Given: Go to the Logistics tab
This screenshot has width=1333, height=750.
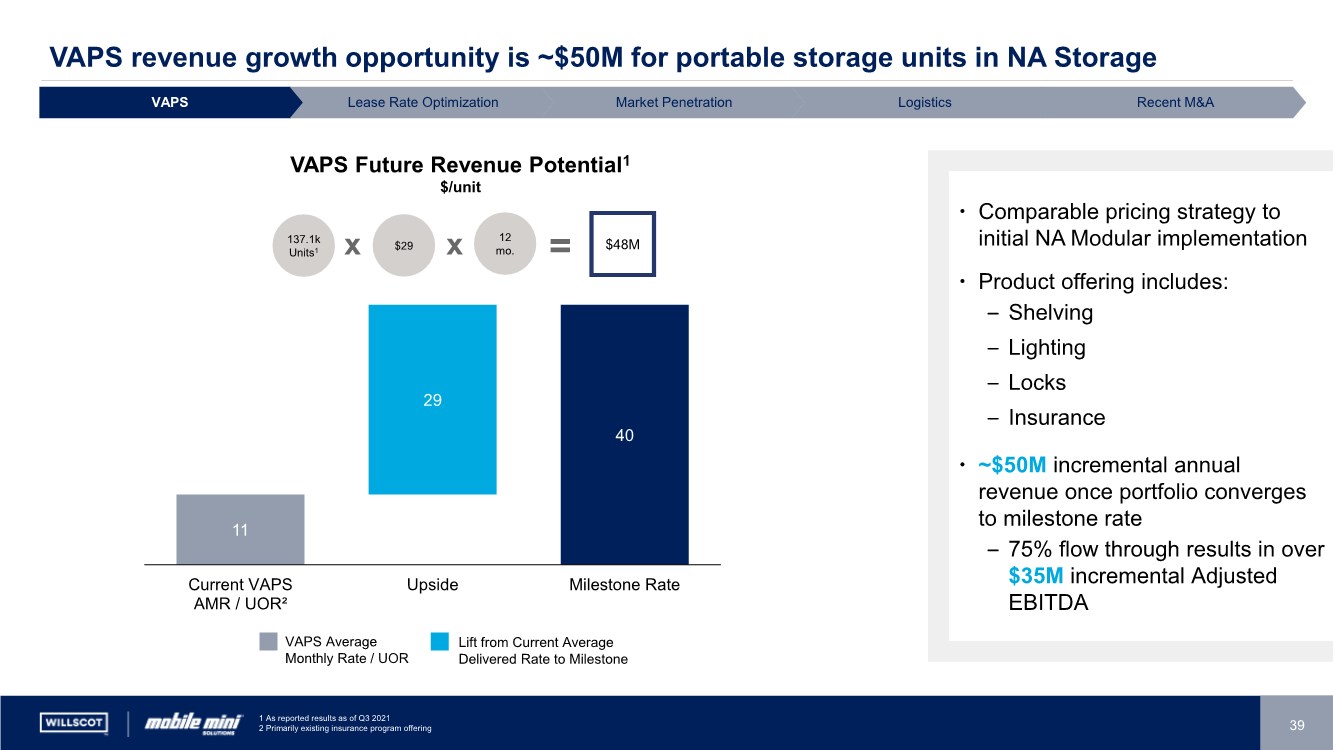Looking at the screenshot, I should (x=924, y=102).
